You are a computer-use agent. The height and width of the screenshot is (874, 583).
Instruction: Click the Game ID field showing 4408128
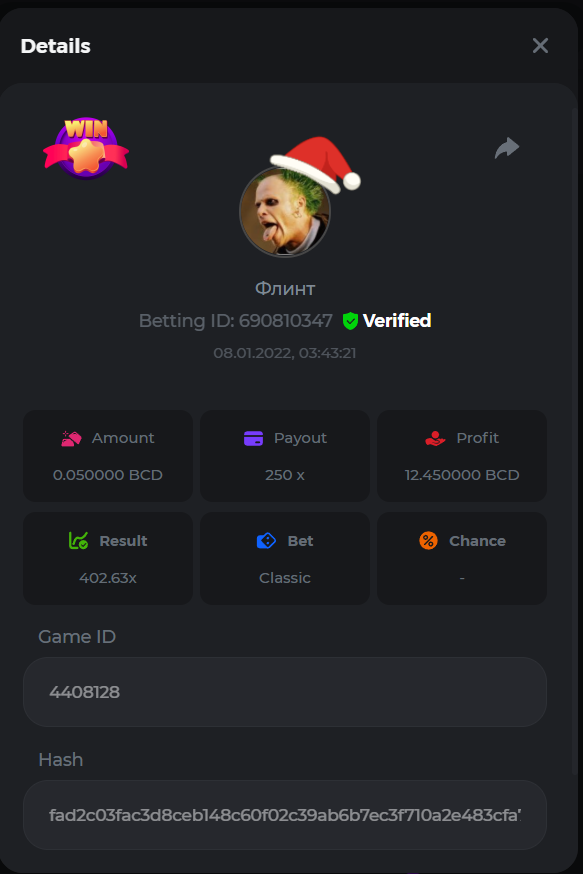pos(285,692)
